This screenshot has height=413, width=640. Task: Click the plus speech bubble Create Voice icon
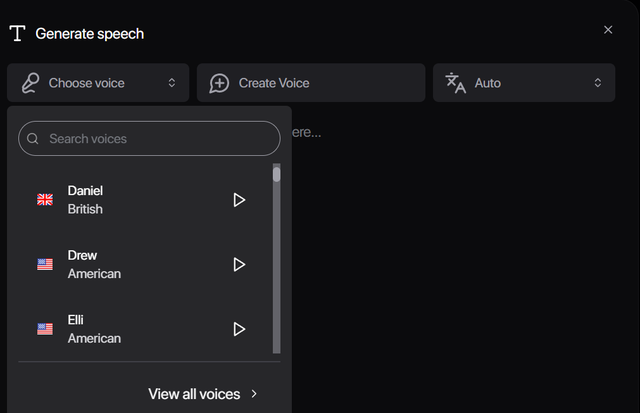tap(219, 83)
